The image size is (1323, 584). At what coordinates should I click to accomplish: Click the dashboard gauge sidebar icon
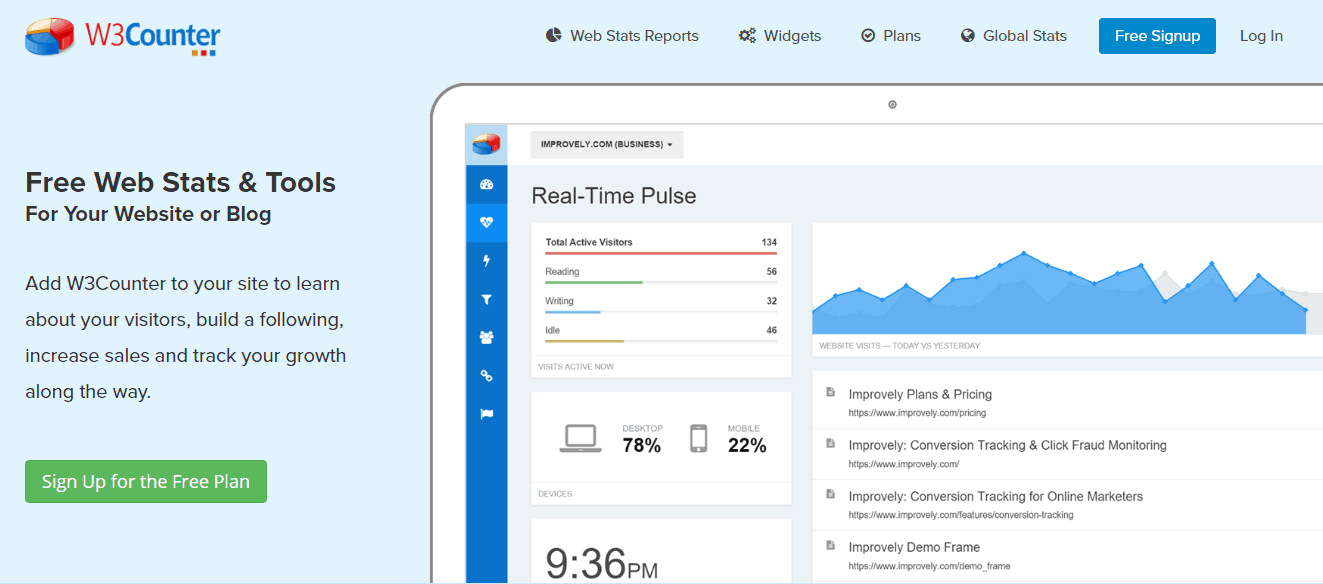point(487,184)
